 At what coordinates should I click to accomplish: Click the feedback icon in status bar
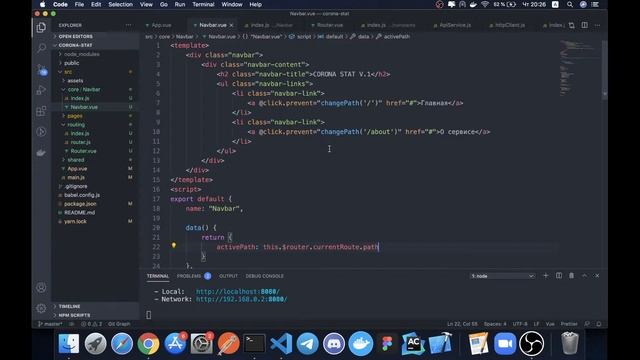(x=587, y=324)
